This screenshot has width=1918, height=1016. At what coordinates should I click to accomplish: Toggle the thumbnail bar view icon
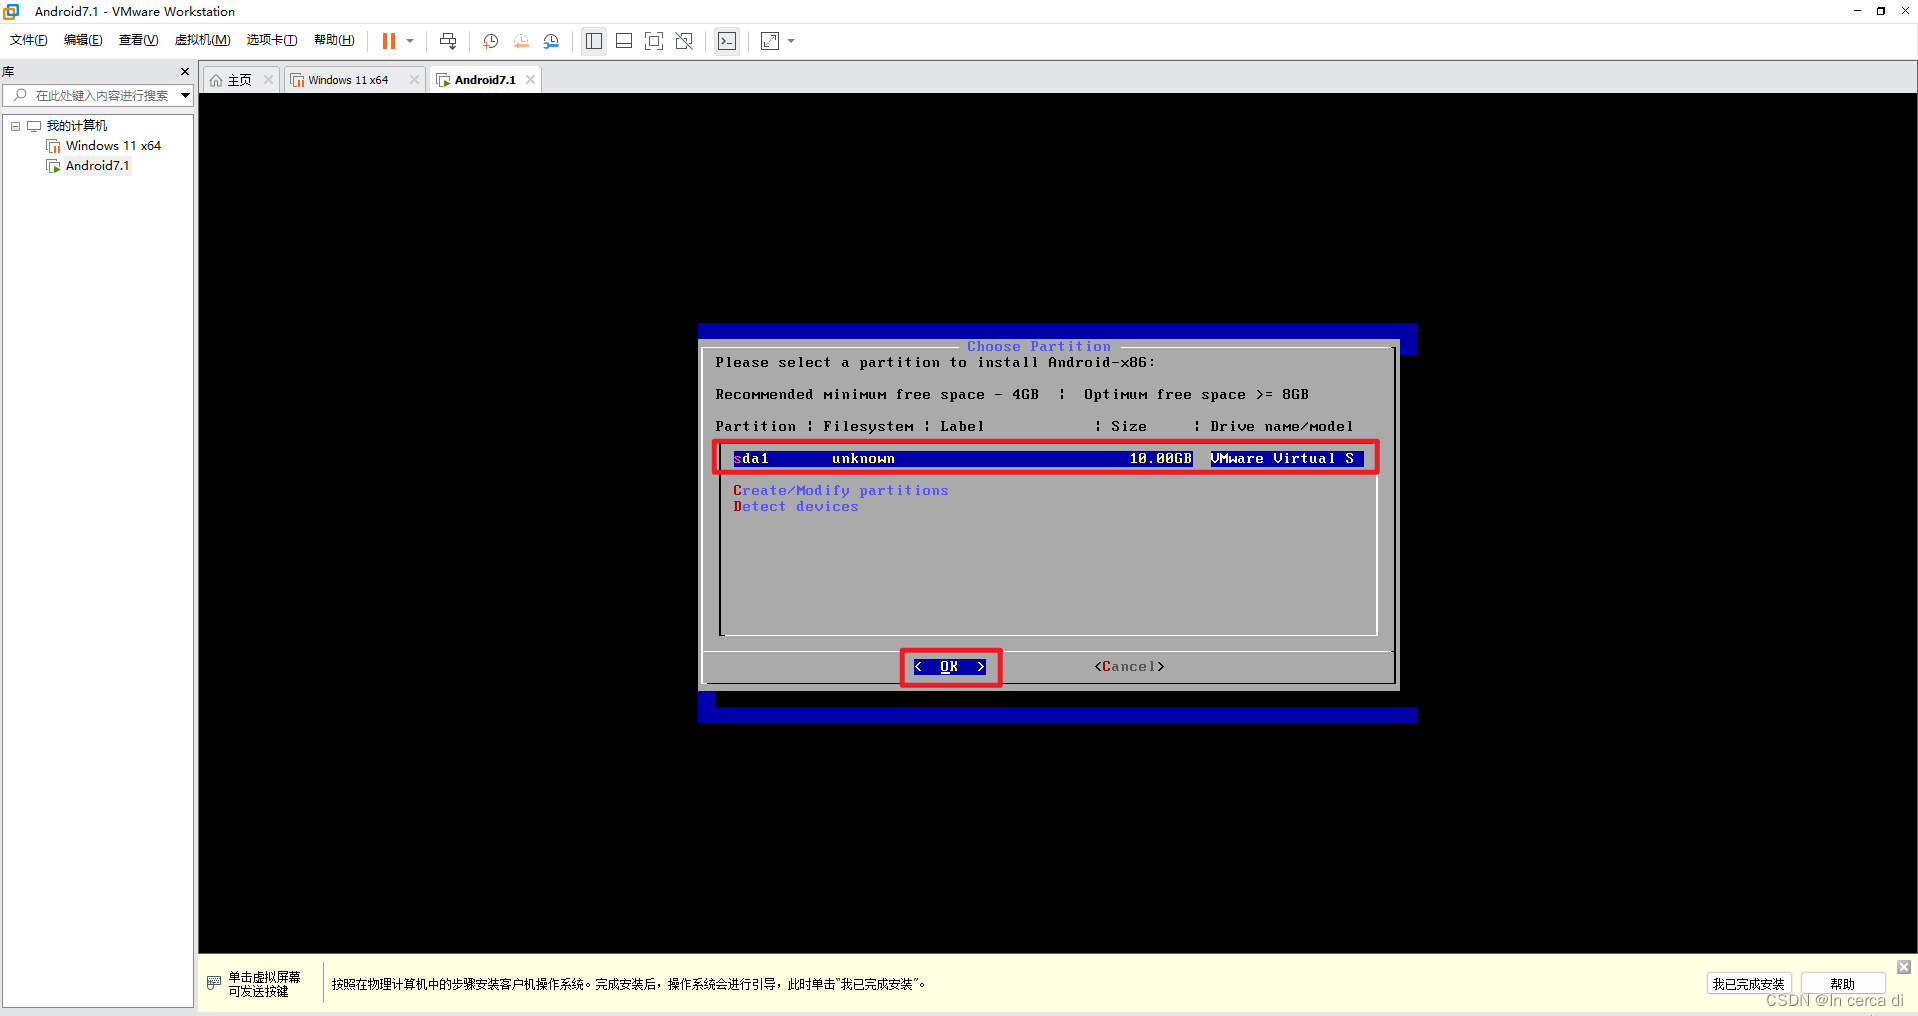[x=624, y=41]
